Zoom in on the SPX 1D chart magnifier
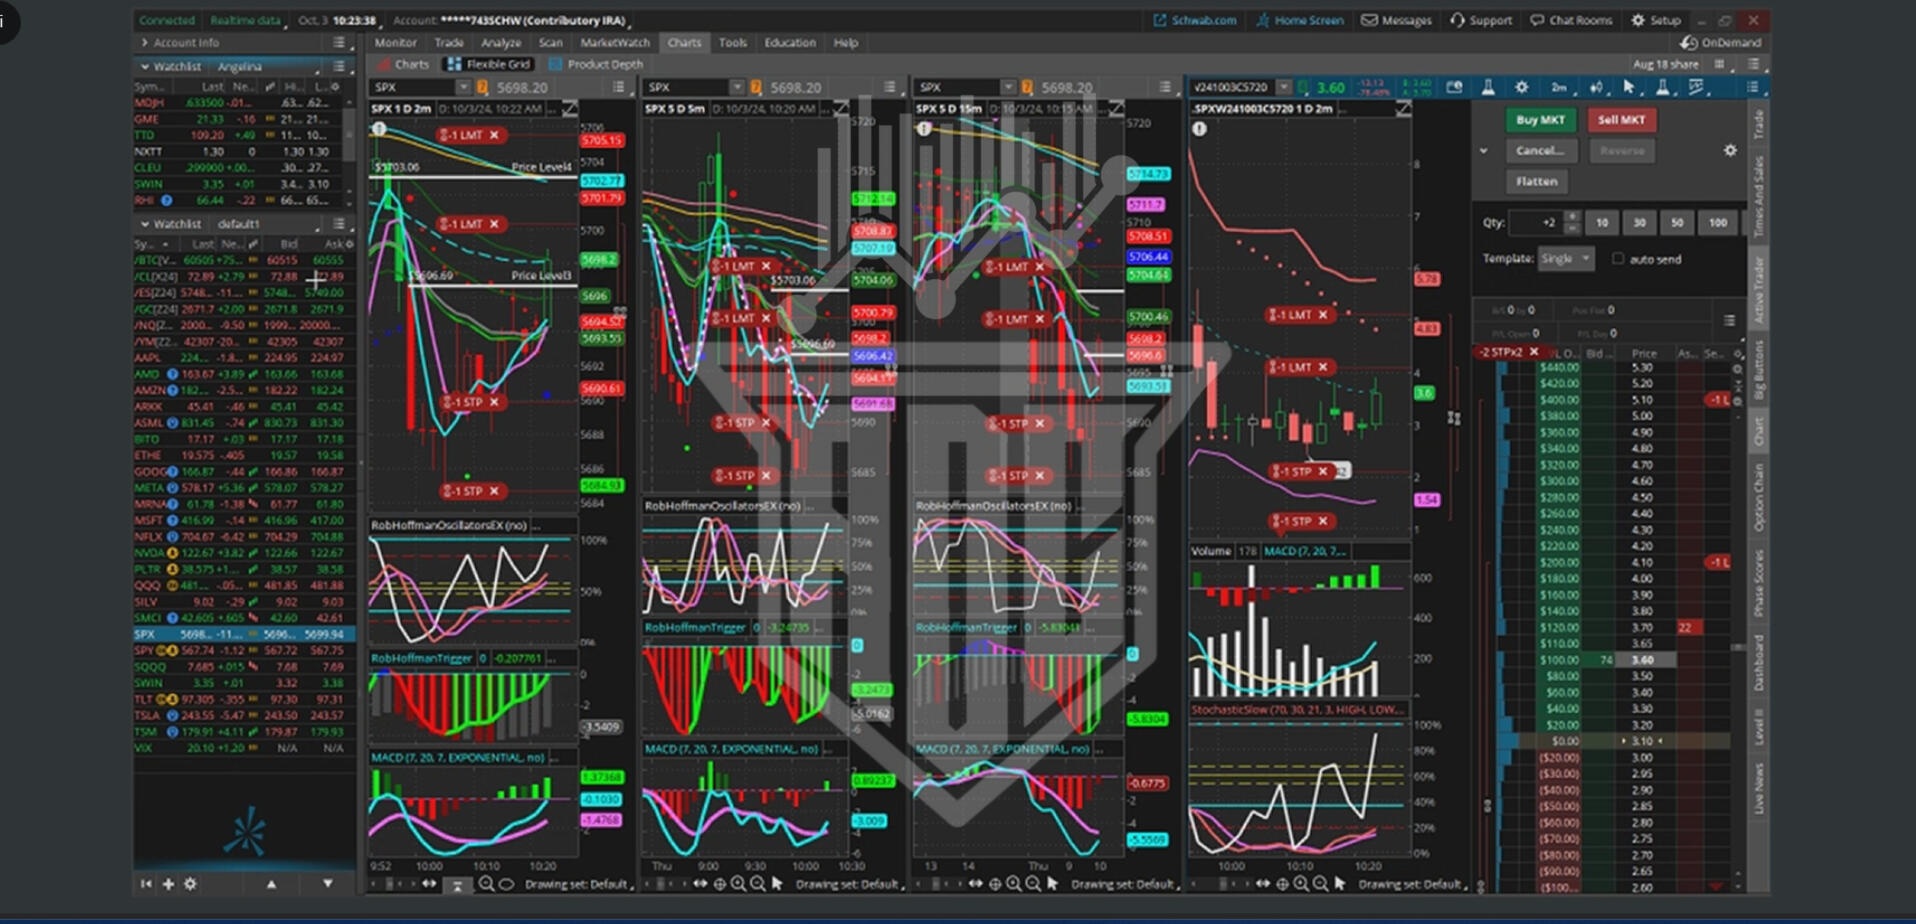The image size is (1916, 924). point(486,884)
